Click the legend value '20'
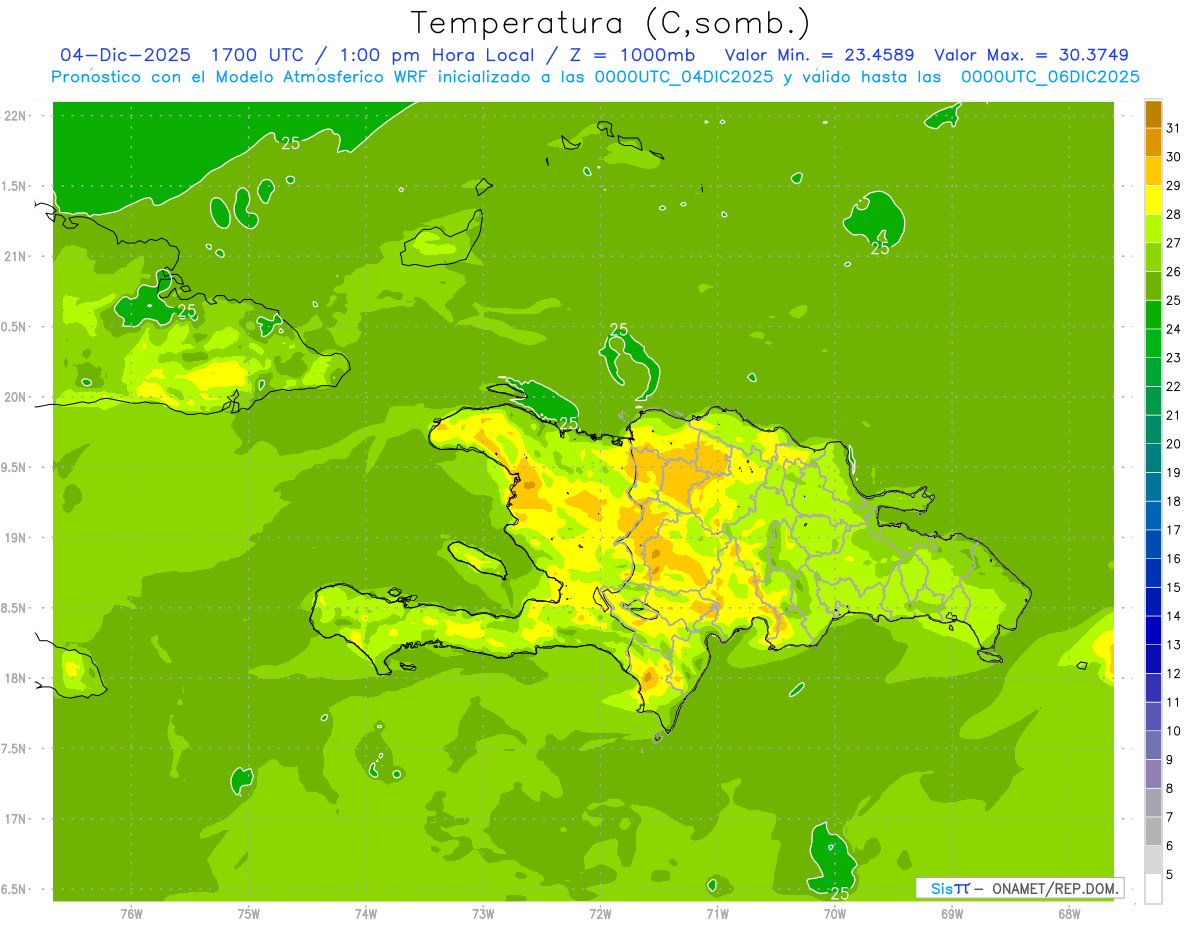Image resolution: width=1200 pixels, height=927 pixels. tap(1173, 444)
